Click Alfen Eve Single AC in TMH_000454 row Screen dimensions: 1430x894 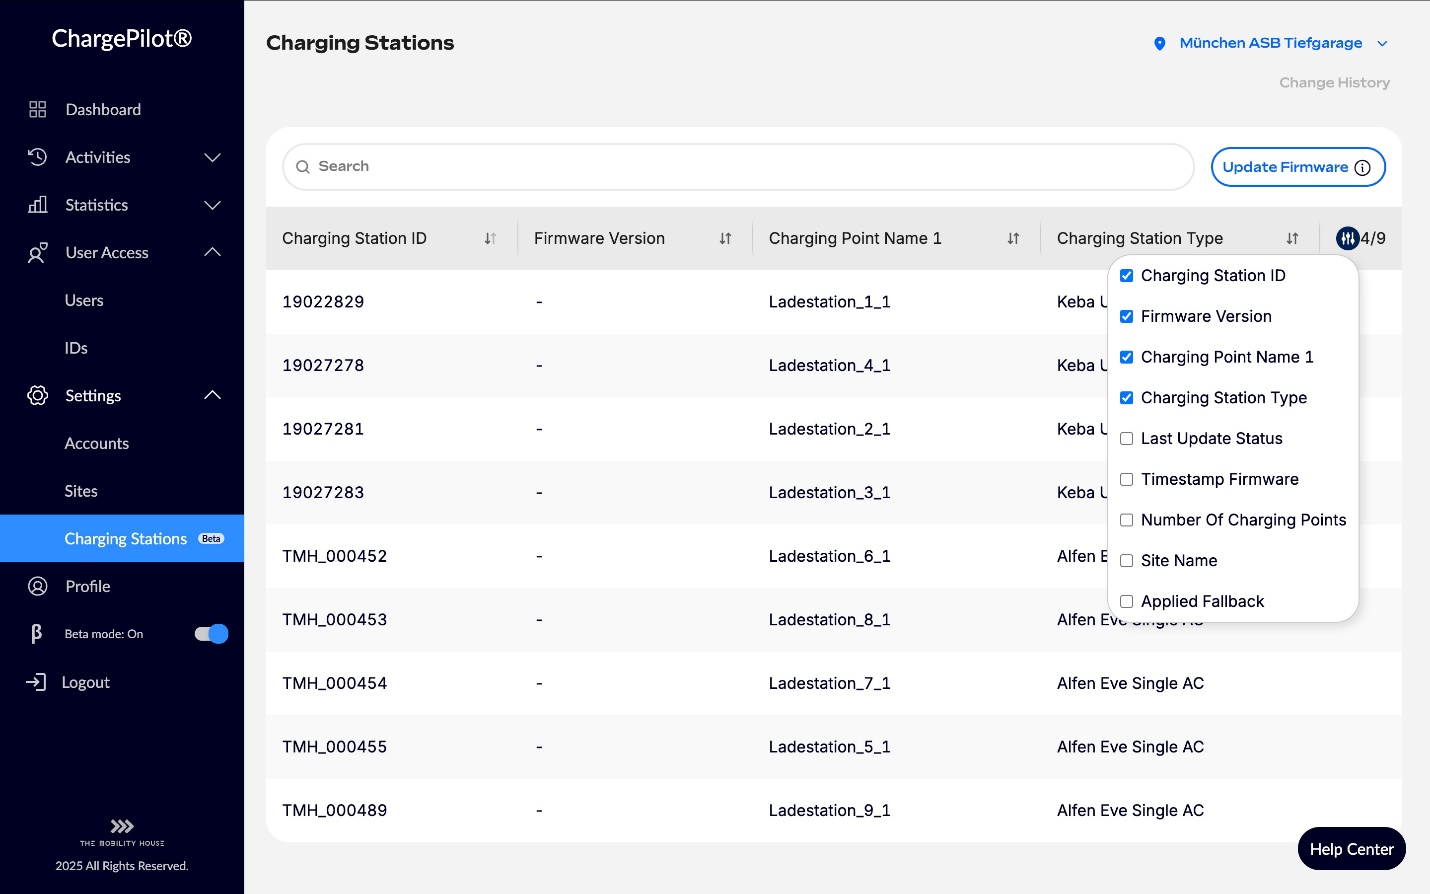point(1130,683)
